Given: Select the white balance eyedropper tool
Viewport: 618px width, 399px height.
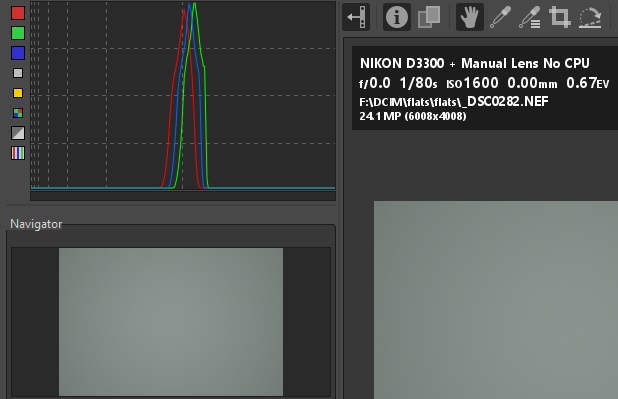Looking at the screenshot, I should pos(500,17).
